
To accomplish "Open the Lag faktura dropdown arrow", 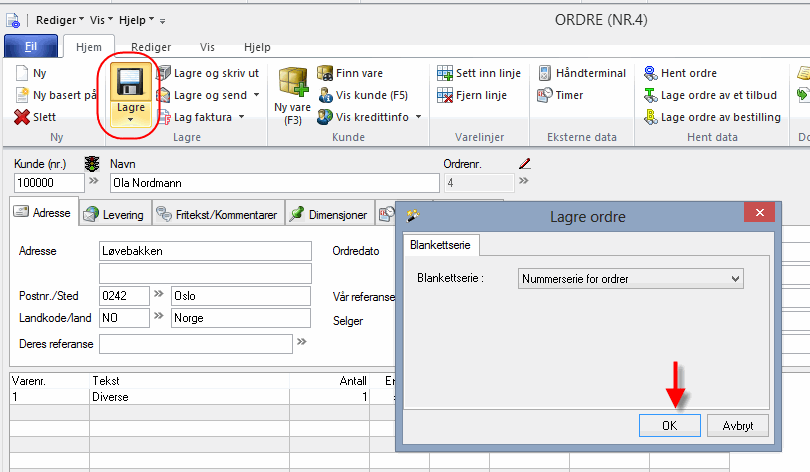I will click(x=241, y=117).
